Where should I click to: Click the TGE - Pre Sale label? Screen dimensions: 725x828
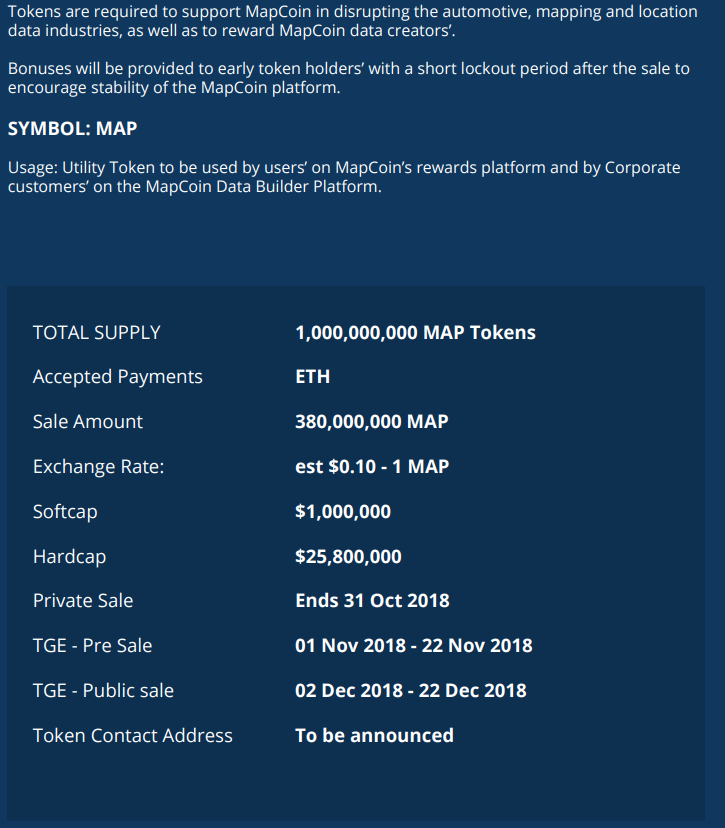click(92, 646)
